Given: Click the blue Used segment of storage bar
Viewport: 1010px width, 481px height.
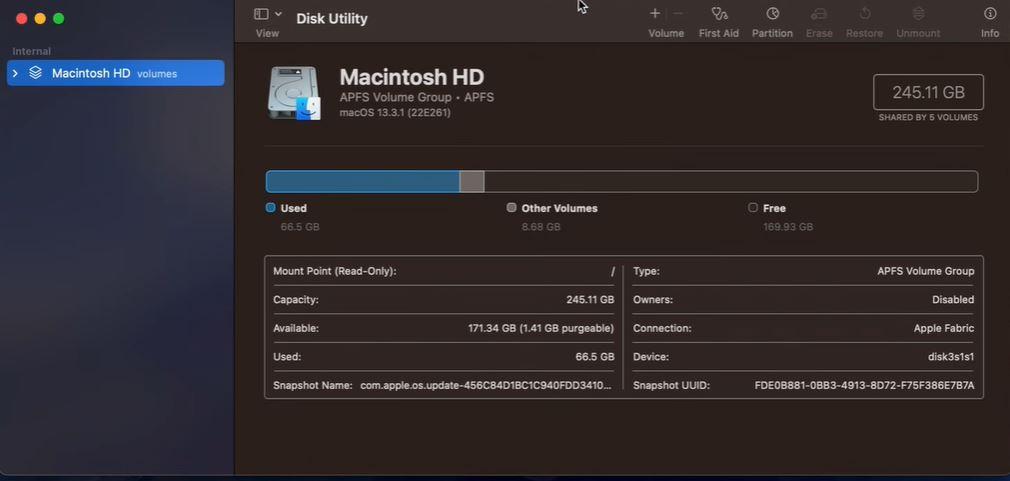Looking at the screenshot, I should point(363,182).
